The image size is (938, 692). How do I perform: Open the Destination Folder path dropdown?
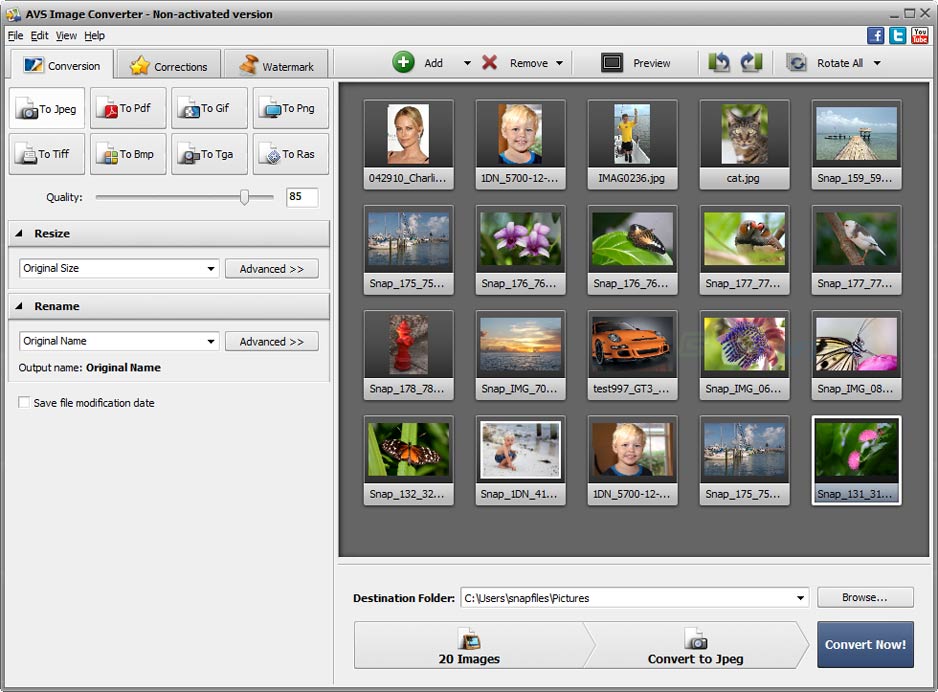(x=800, y=598)
